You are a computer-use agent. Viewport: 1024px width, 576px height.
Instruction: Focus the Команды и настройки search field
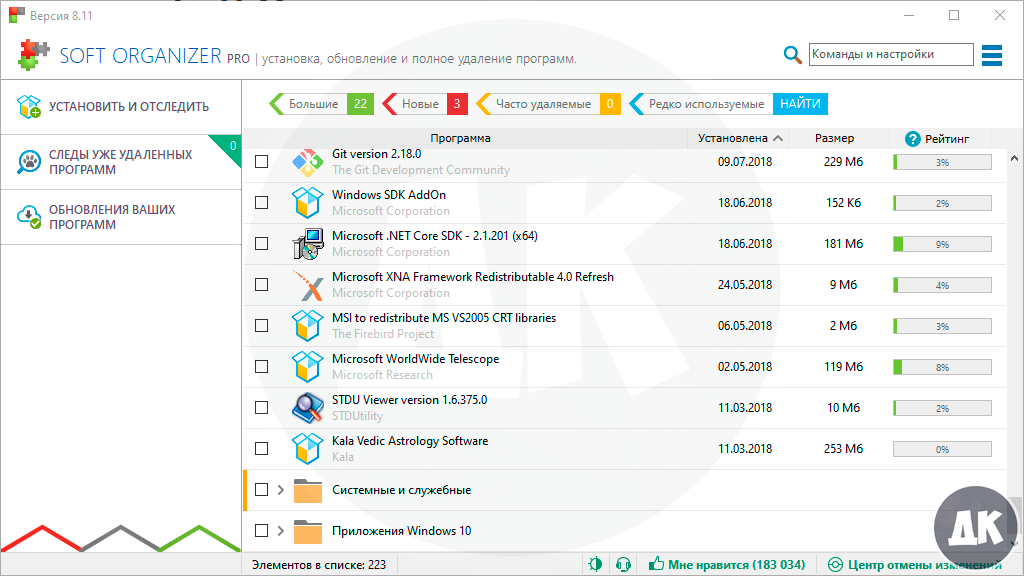tap(891, 54)
